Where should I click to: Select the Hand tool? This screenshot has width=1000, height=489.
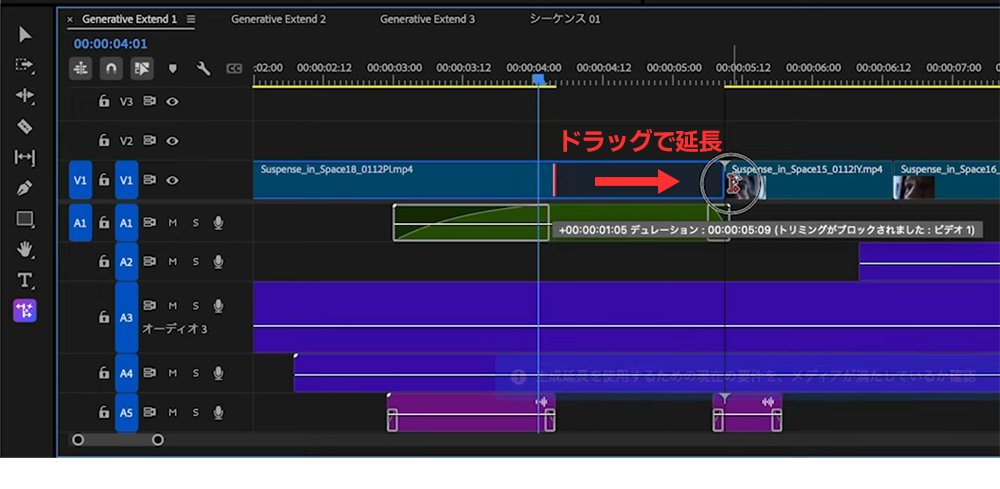click(x=25, y=249)
